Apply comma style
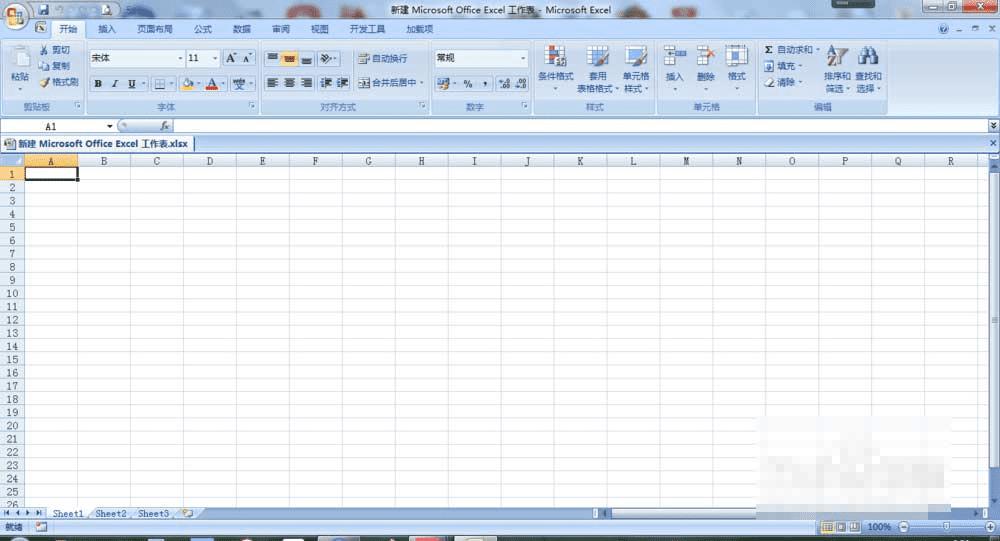 tap(485, 84)
